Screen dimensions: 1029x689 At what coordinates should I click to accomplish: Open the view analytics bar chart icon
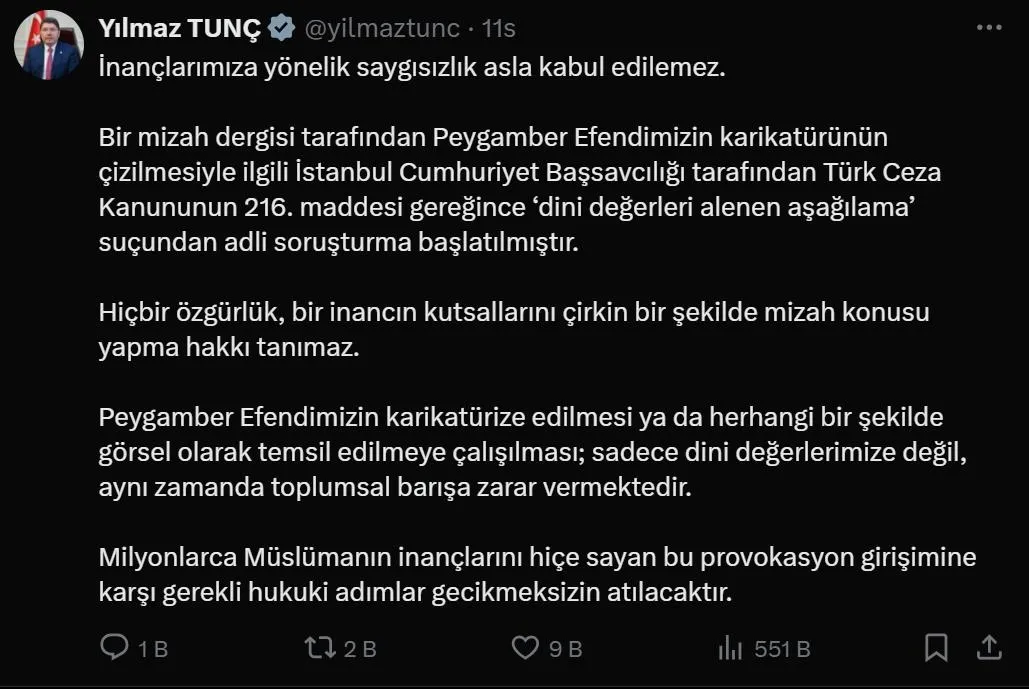point(730,648)
